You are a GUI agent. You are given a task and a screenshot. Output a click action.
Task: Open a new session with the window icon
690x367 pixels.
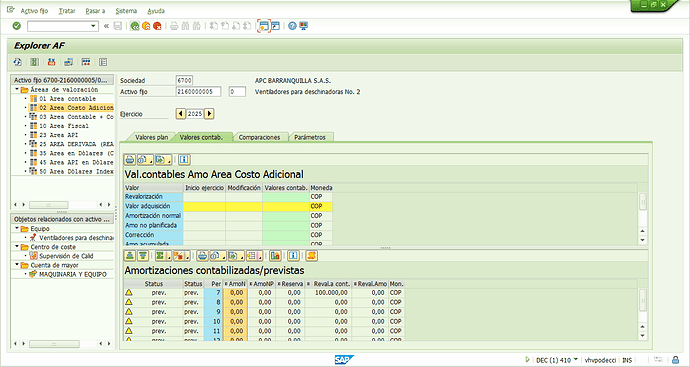pyautogui.click(x=264, y=26)
